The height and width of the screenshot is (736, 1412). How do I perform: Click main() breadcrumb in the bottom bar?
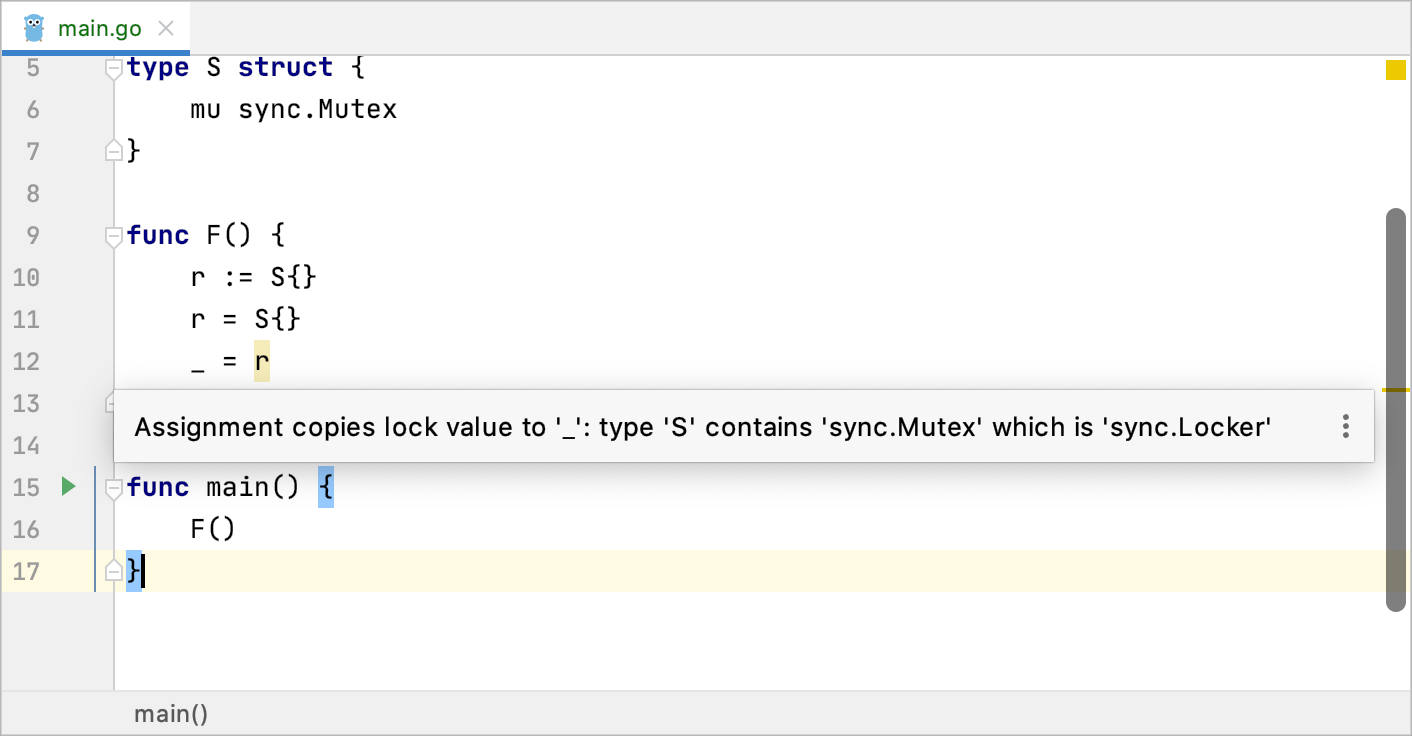[171, 714]
